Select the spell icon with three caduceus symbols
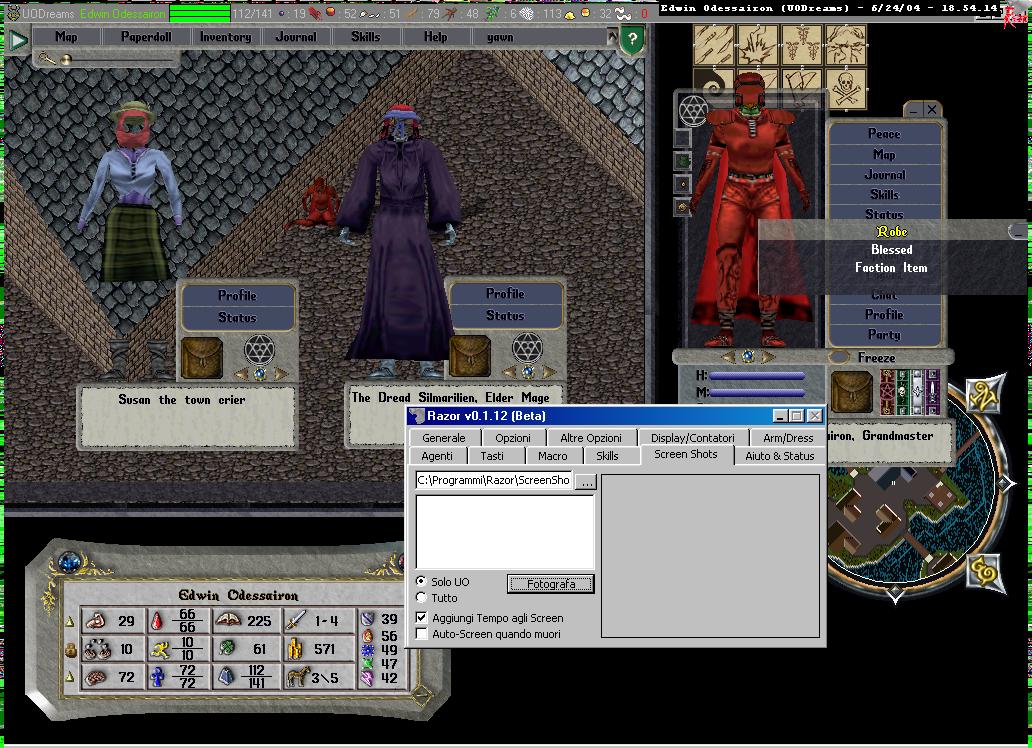1032x748 pixels. 801,45
